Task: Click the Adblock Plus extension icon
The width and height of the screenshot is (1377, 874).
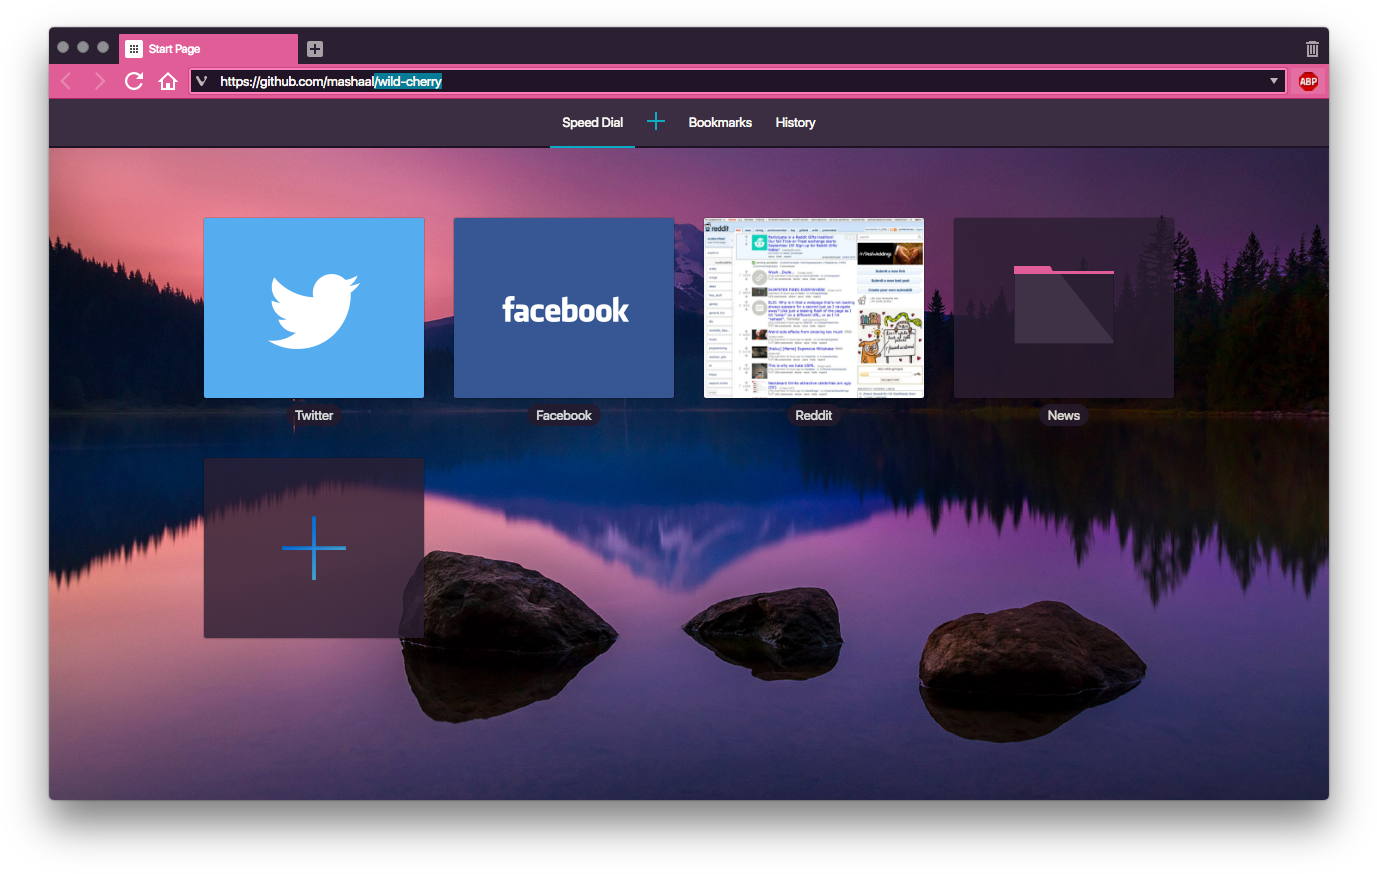Action: click(1308, 81)
